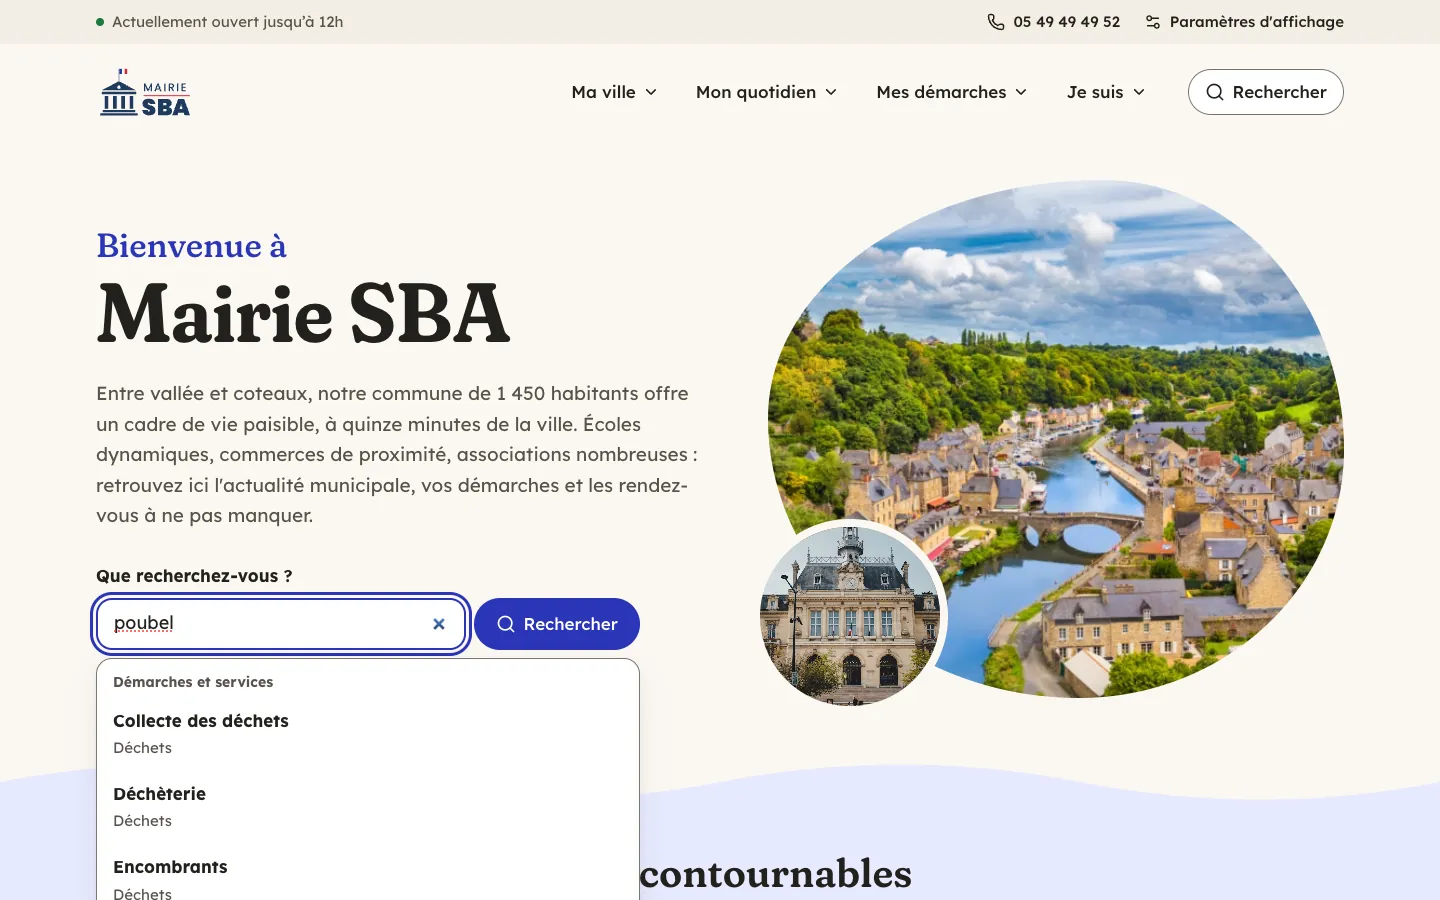
Task: Open Paramètres d'affichage
Action: pyautogui.click(x=1244, y=22)
